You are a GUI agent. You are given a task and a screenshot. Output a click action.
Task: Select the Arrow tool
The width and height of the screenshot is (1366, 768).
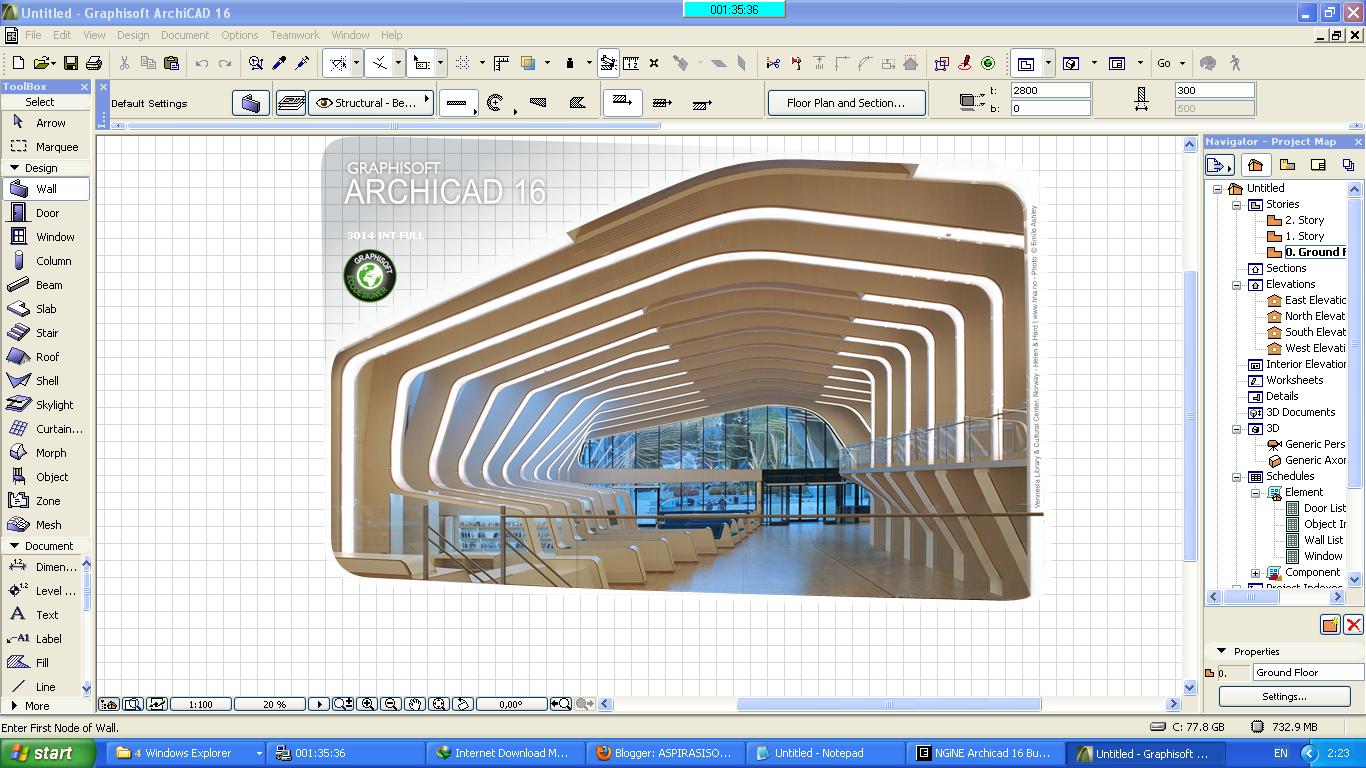click(46, 123)
